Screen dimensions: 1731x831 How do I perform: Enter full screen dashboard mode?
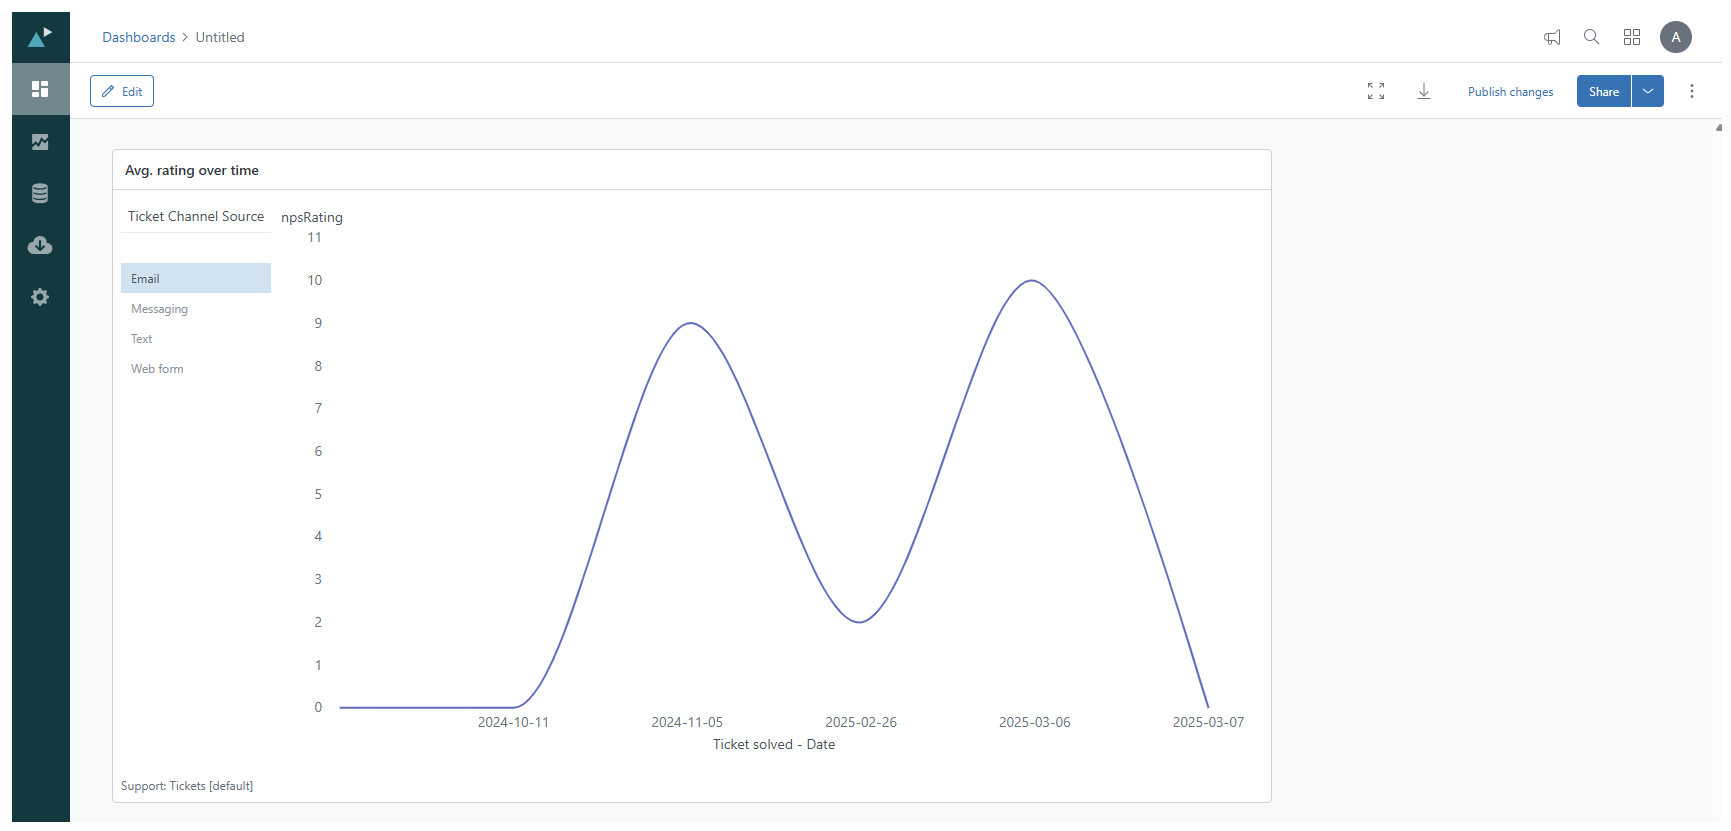point(1376,91)
